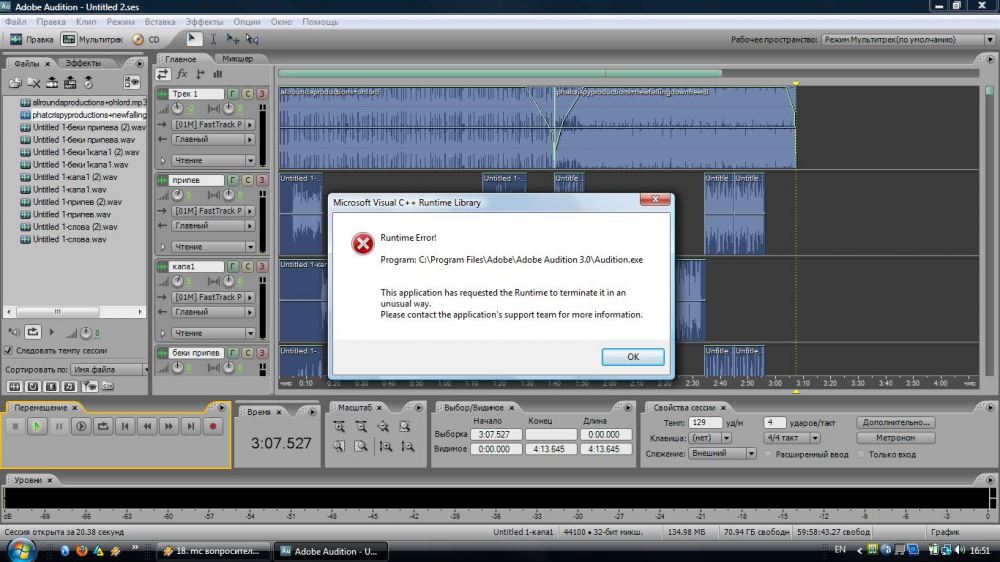Select file Untitled 1-слова.wav in list
The image size is (1000, 562).
pyautogui.click(x=70, y=239)
